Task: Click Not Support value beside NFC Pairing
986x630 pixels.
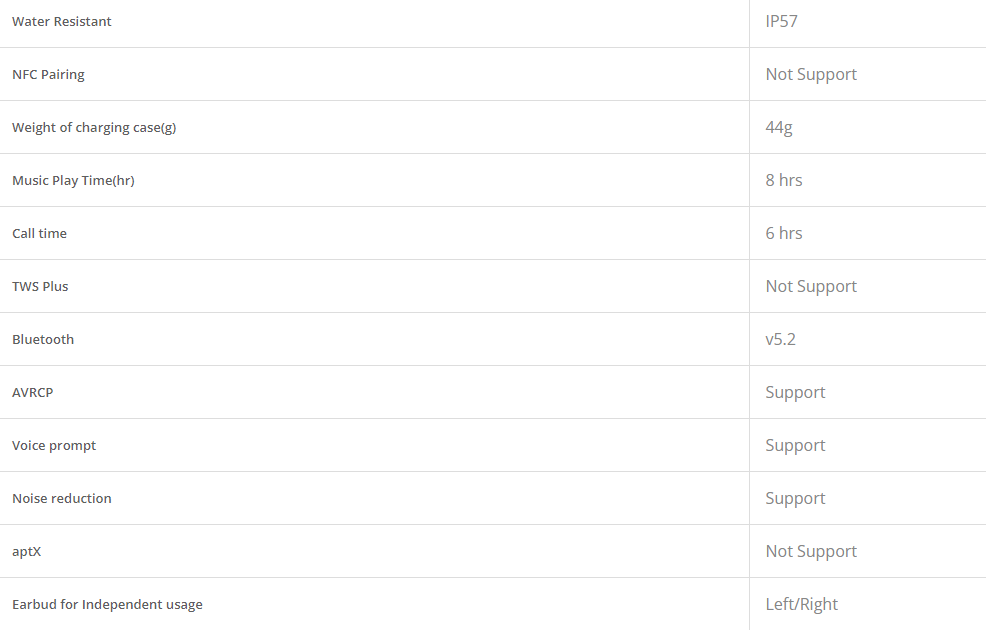Action: tap(811, 74)
